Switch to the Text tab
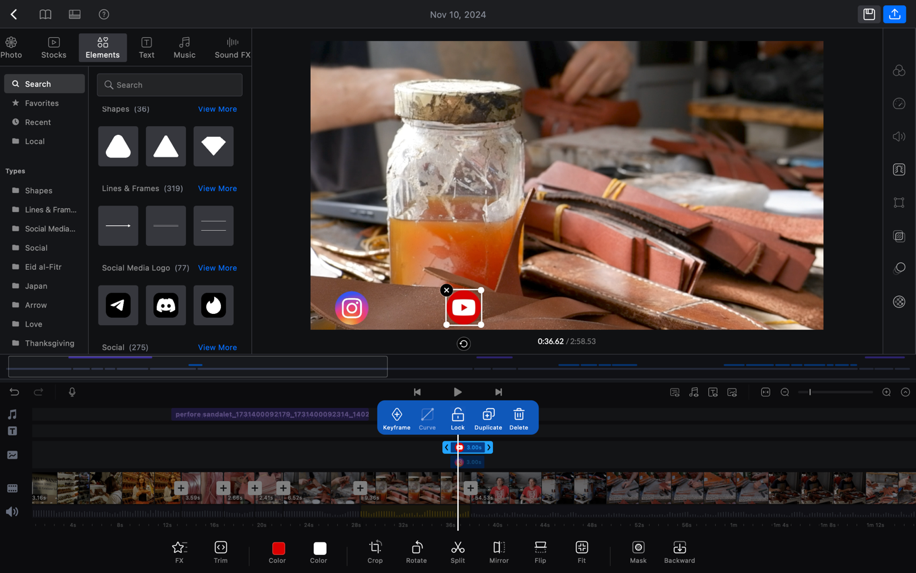The width and height of the screenshot is (916, 573). 146,47
